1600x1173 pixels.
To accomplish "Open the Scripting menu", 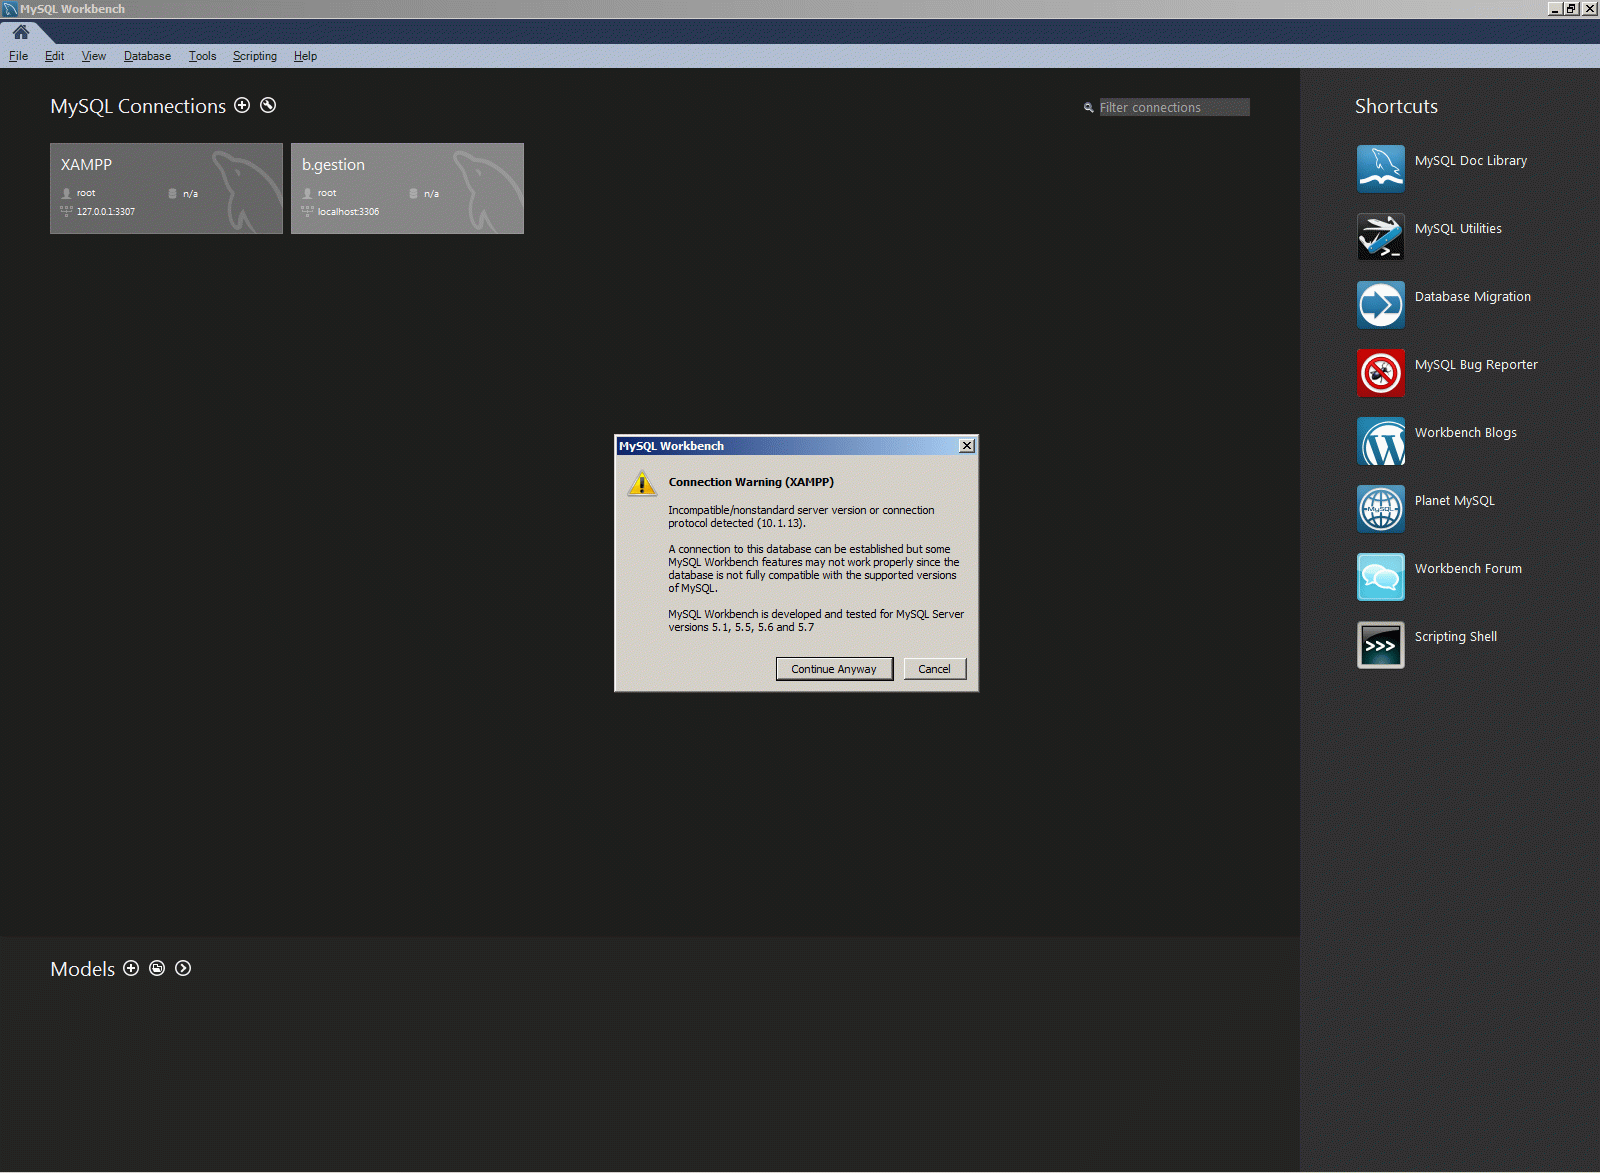I will [x=255, y=56].
